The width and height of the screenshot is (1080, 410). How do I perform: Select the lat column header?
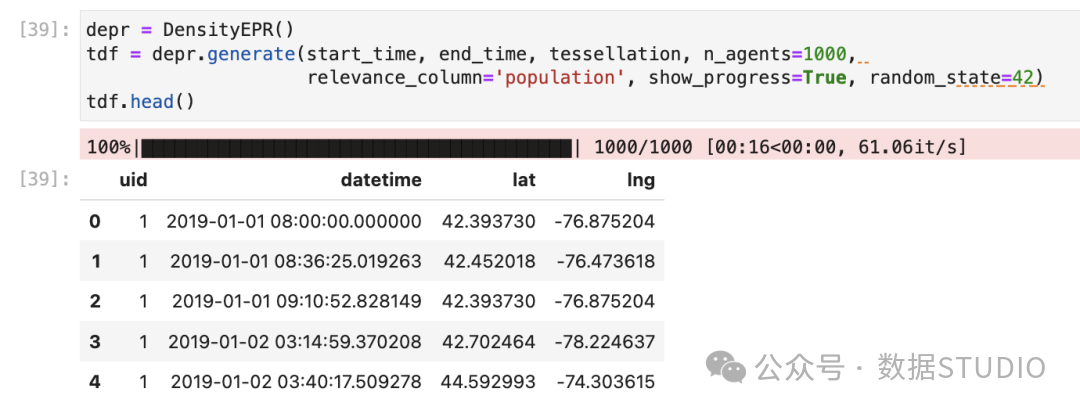click(x=523, y=180)
